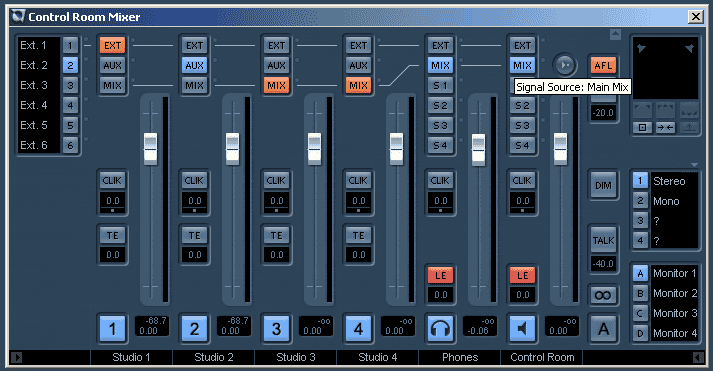The height and width of the screenshot is (371, 713).
Task: Toggle Studio 4 on with button 4
Action: tap(358, 328)
